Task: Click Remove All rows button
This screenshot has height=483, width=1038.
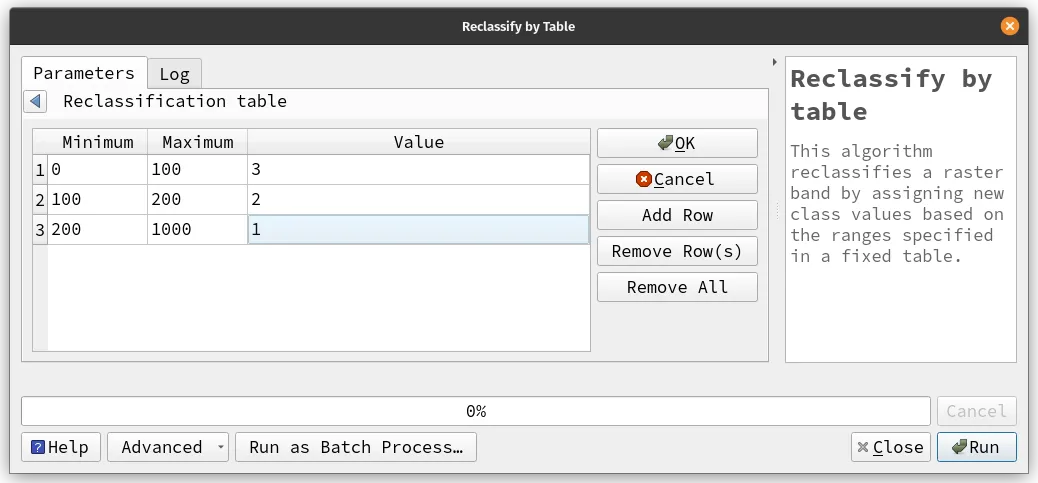Action: tap(677, 287)
